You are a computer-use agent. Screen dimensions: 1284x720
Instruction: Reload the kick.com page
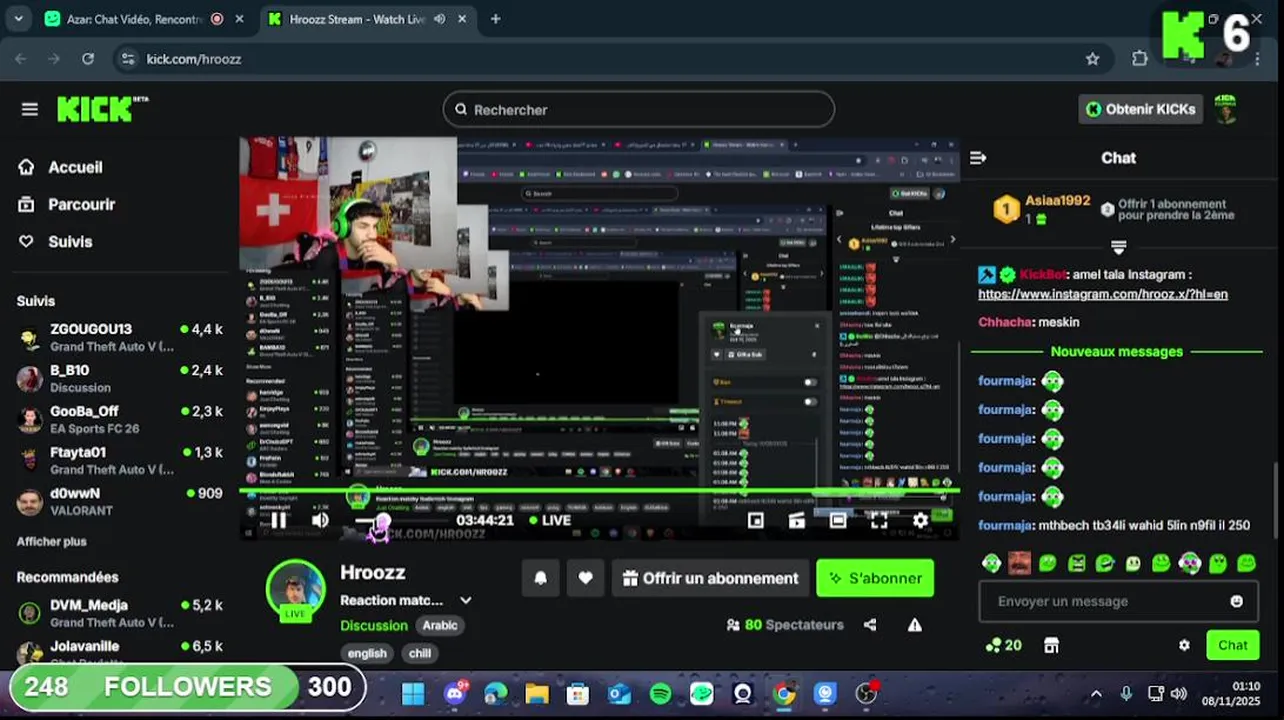[88, 59]
